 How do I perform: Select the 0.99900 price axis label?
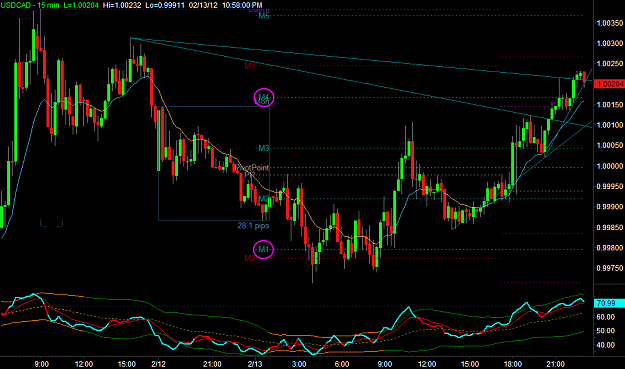click(610, 206)
